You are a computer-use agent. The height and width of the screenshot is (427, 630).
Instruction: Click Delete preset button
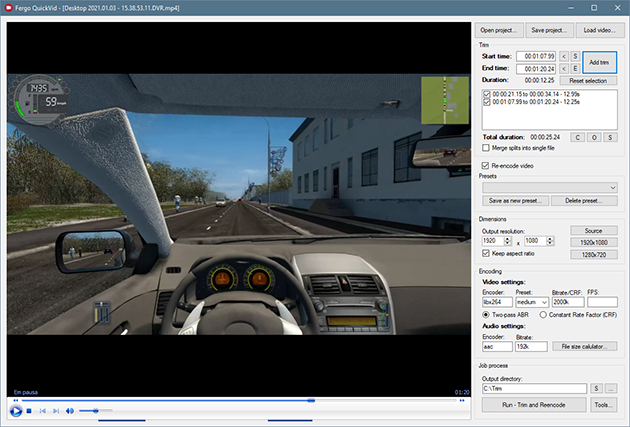click(584, 200)
